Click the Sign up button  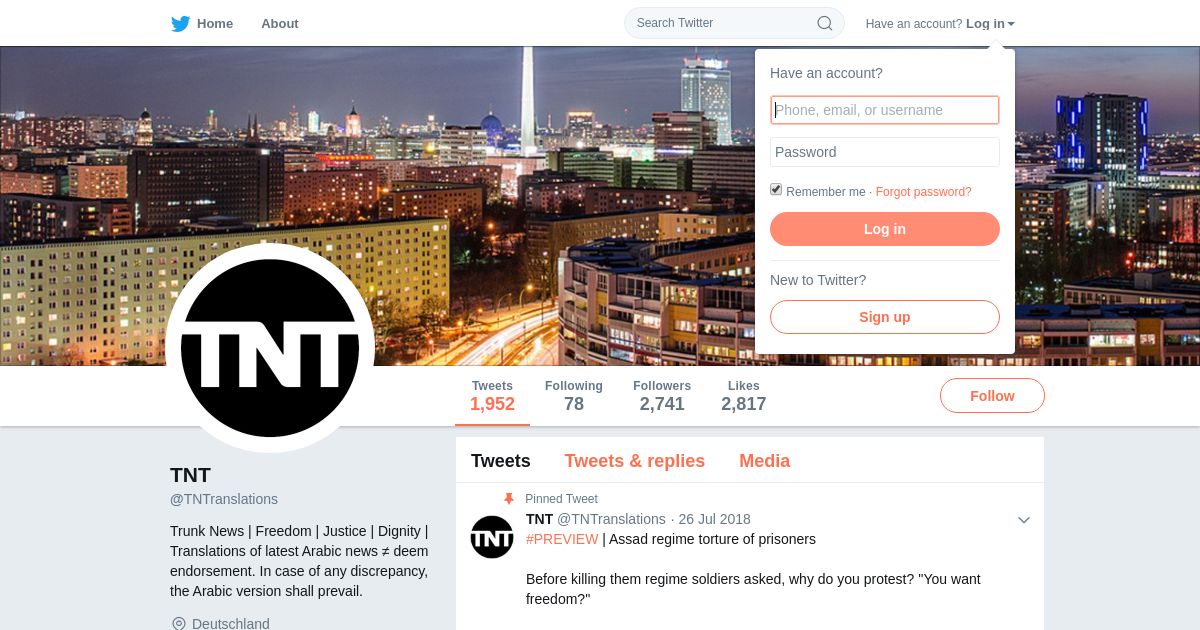[885, 317]
